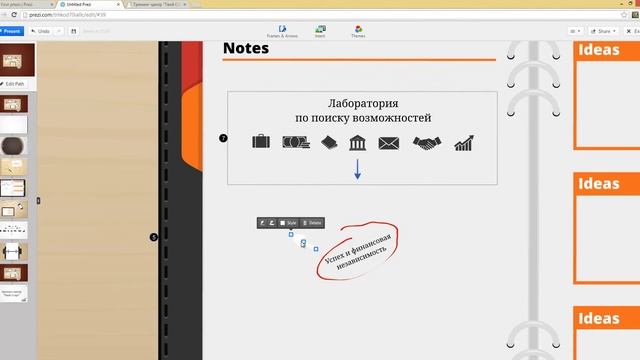Reload the page in the browser
Viewport: 640px width, 360px height.
point(14,15)
